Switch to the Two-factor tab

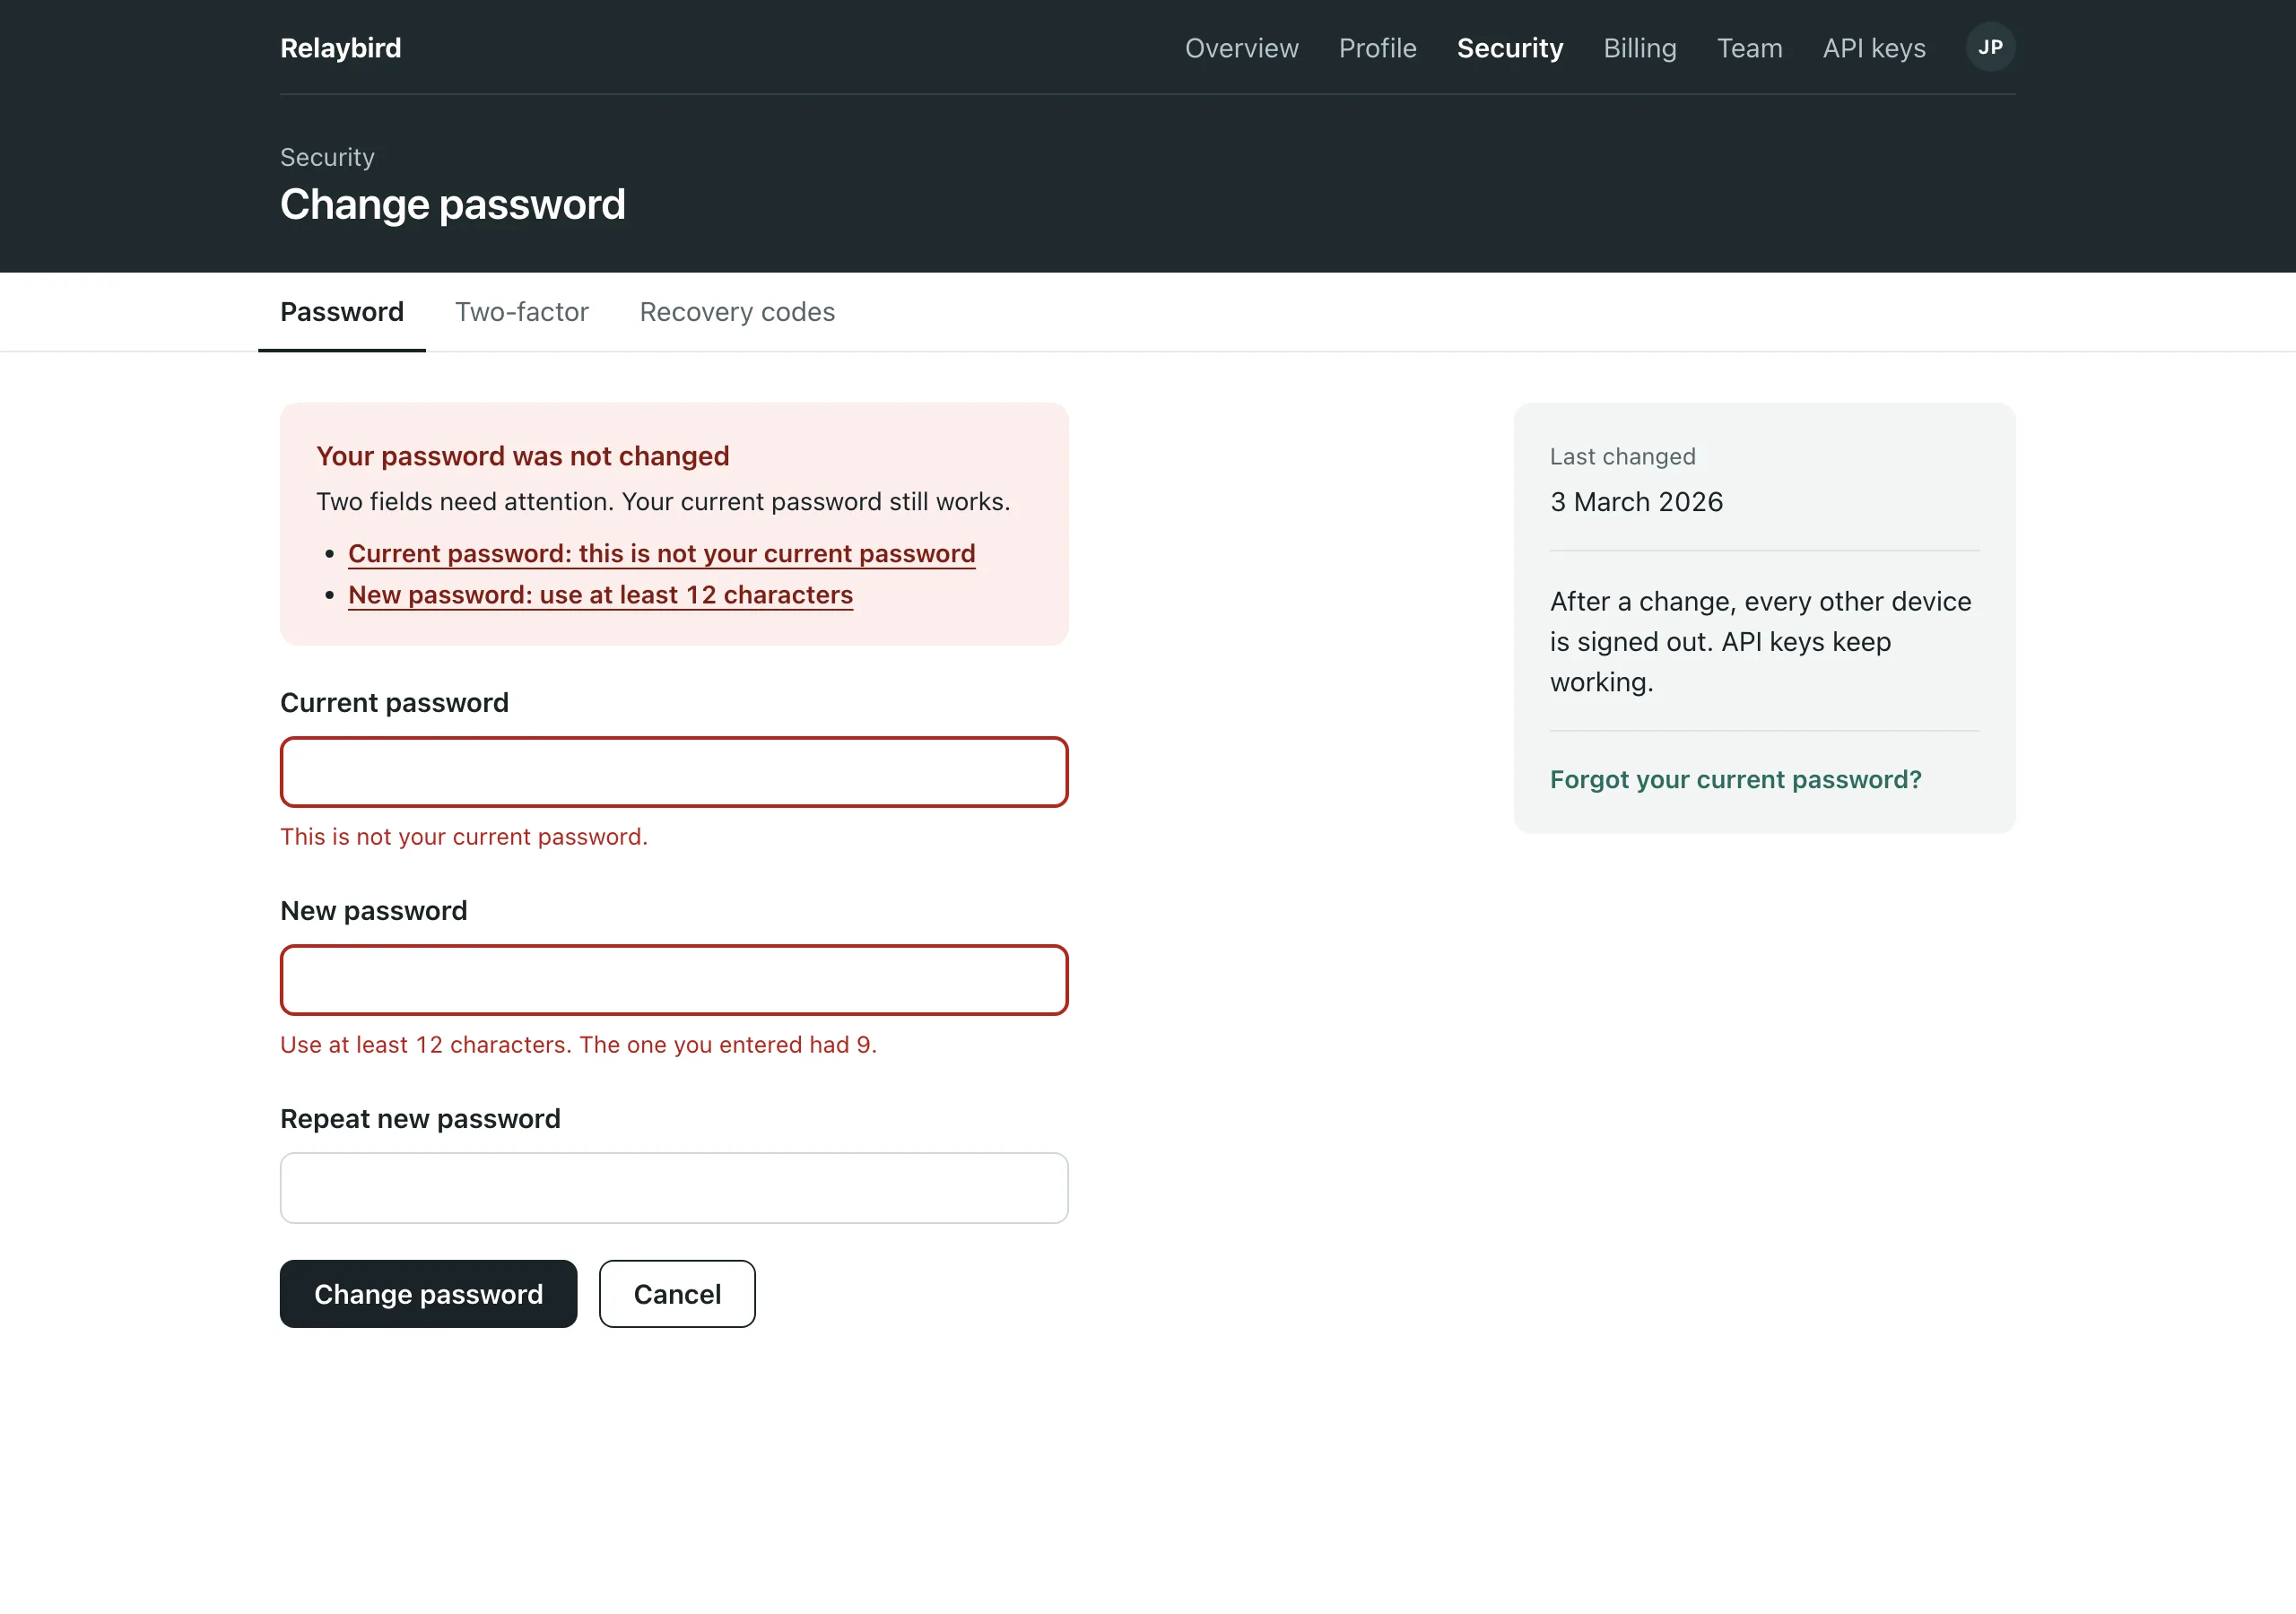click(x=522, y=312)
